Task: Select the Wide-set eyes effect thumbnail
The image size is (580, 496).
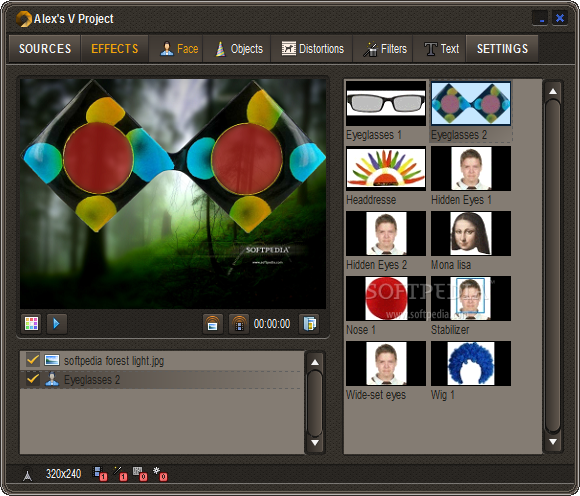Action: [x=386, y=363]
